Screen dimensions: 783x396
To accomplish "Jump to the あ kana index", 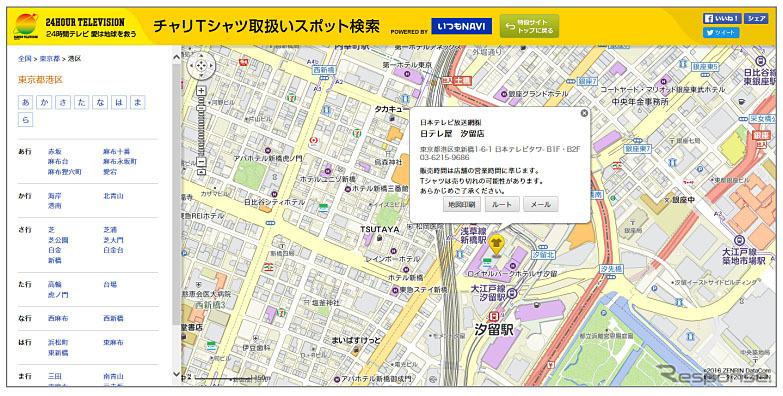I will coord(25,102).
